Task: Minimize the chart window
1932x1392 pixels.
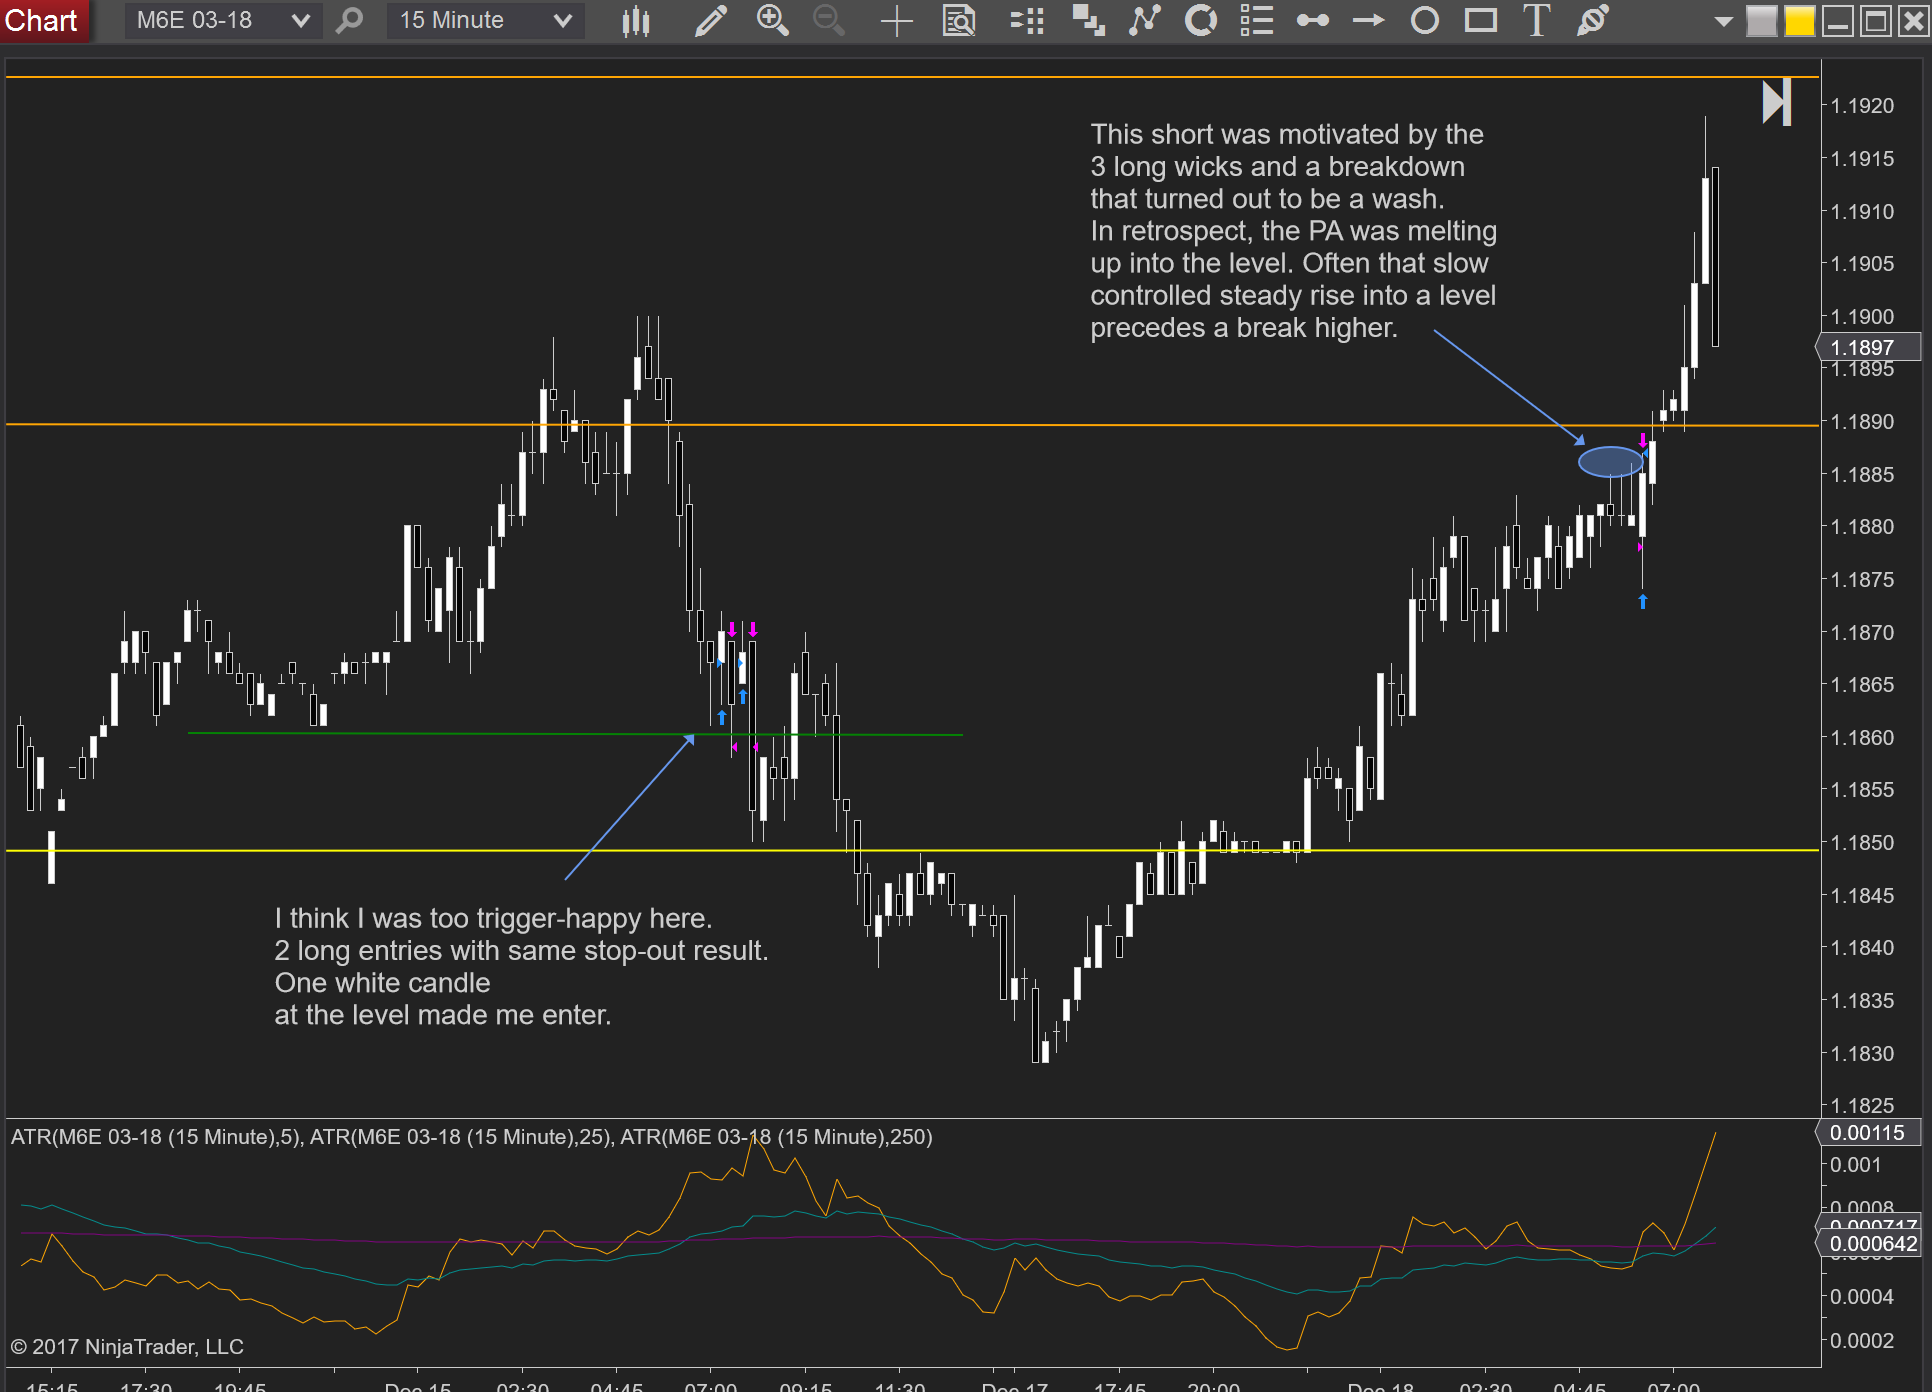Action: (1837, 21)
